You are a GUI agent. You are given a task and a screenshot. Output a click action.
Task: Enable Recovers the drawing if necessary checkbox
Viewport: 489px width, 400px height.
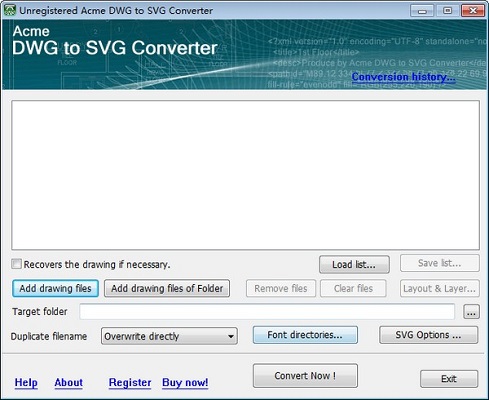tap(16, 264)
